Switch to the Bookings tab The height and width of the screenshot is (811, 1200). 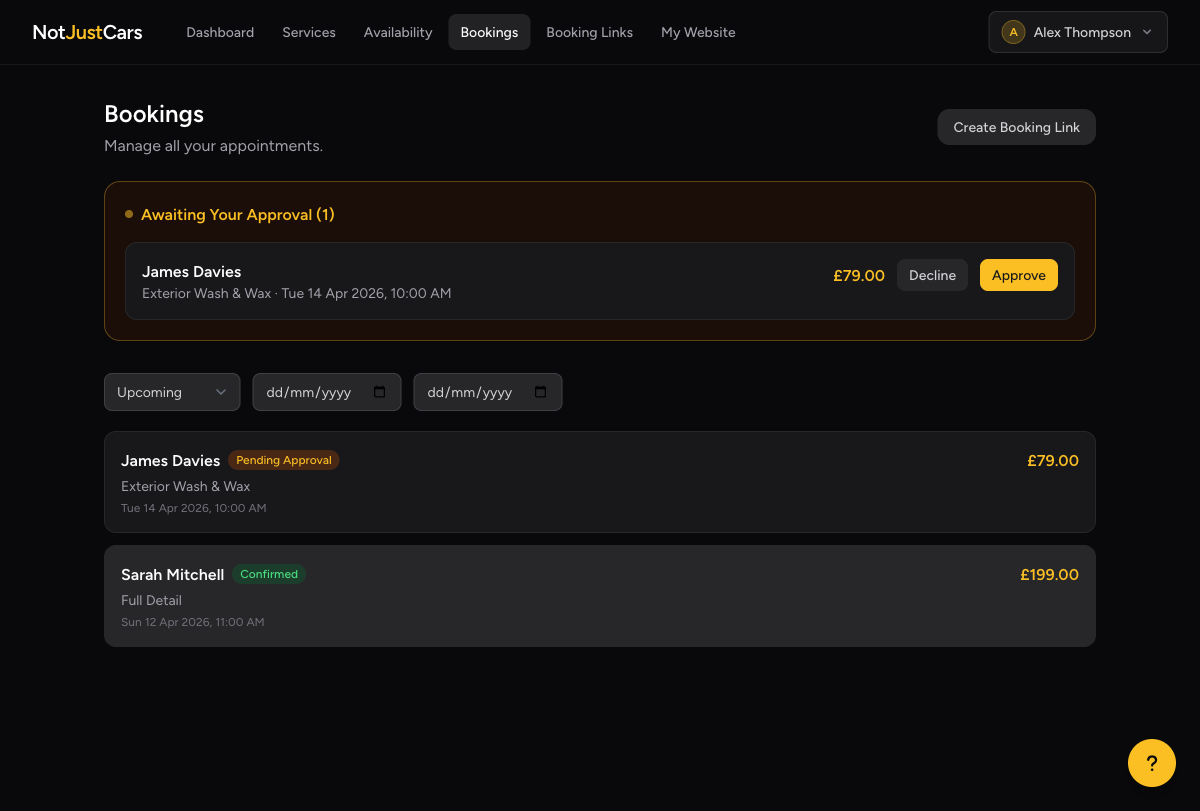point(489,31)
